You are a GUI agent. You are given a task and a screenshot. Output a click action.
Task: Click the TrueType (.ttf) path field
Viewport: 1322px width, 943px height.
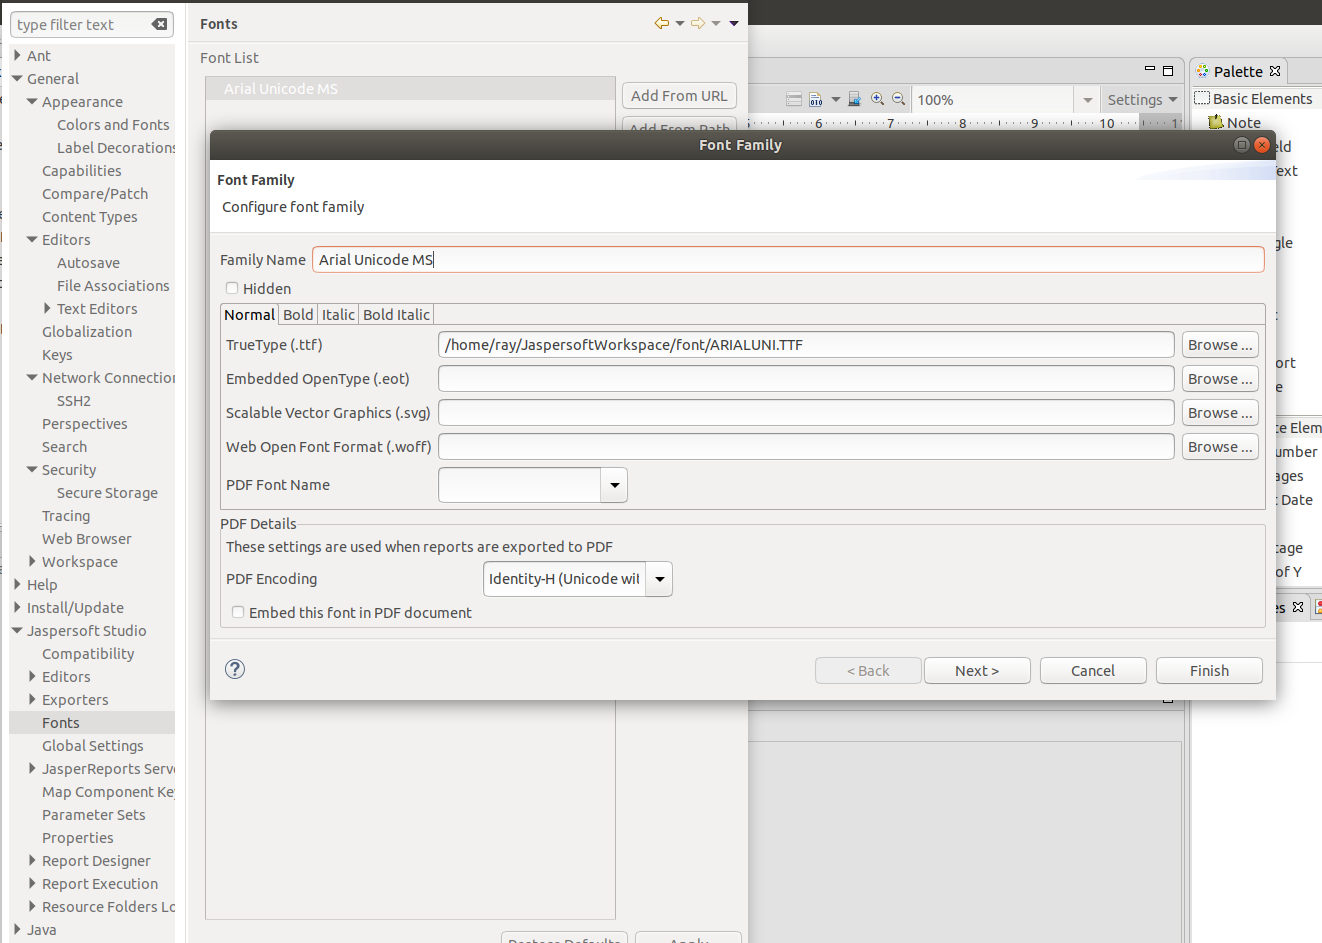(x=806, y=345)
